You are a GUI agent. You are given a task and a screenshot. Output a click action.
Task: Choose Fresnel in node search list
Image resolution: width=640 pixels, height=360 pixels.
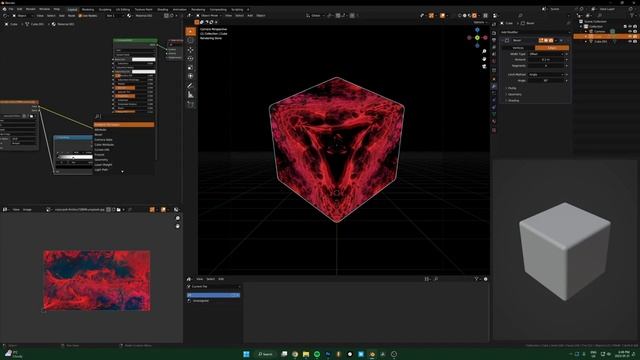click(99, 155)
